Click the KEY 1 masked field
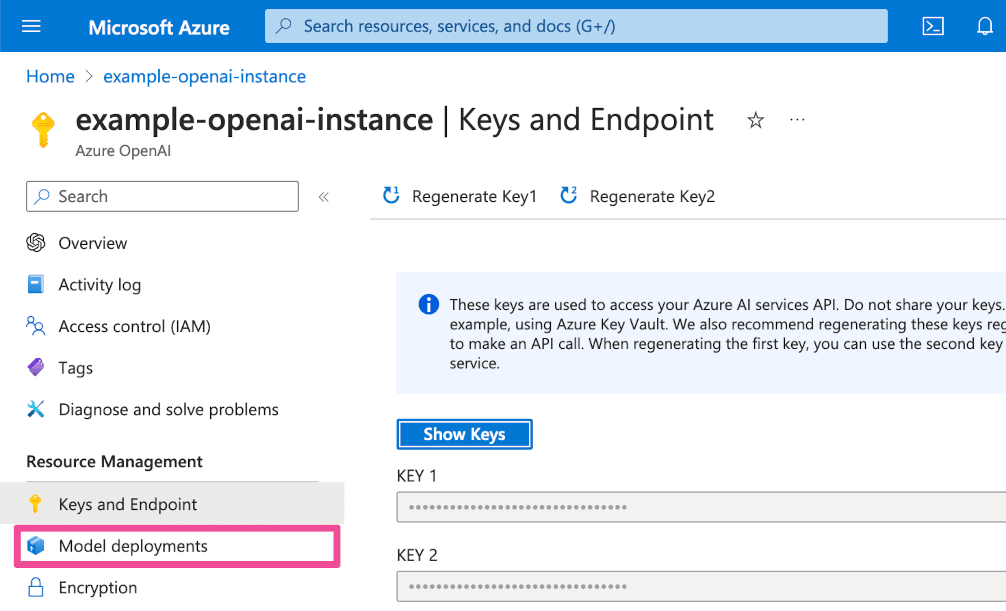The image size is (1006, 611). pos(700,507)
